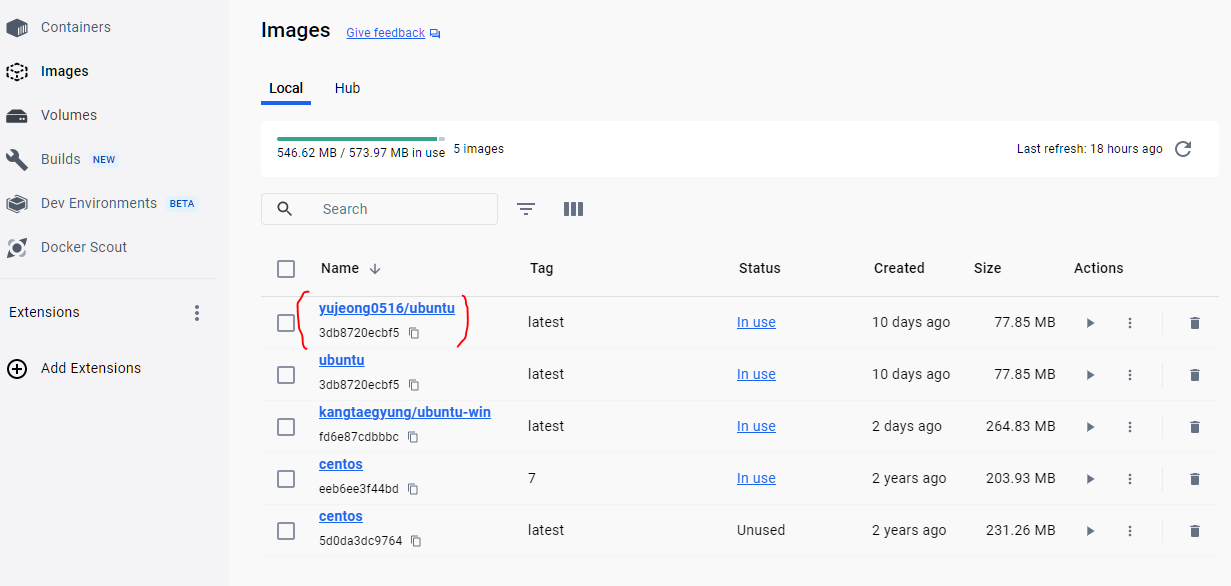Copy image ID 5d0da3dc9764
Image resolution: width=1231 pixels, height=586 pixels.
[x=416, y=541]
